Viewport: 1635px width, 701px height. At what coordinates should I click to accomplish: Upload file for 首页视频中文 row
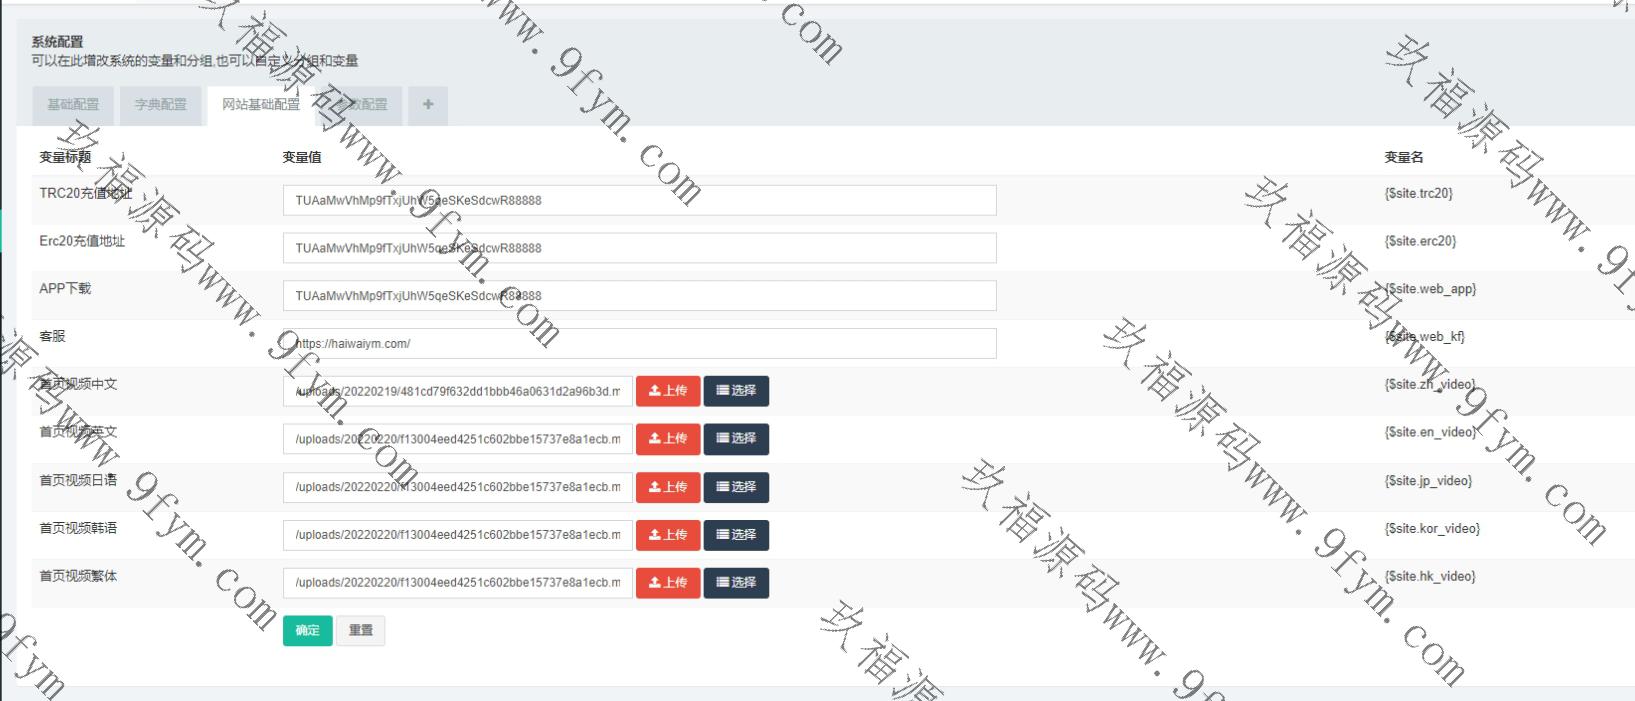(668, 391)
